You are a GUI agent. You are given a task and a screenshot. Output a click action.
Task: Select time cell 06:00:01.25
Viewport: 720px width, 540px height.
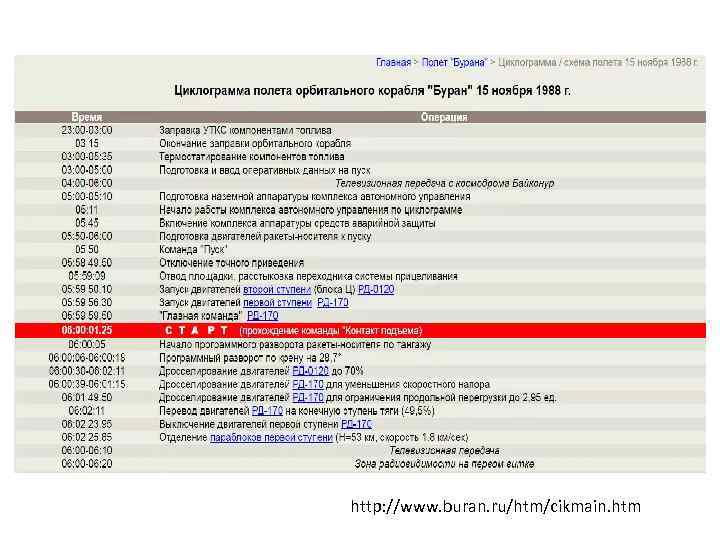(x=87, y=331)
